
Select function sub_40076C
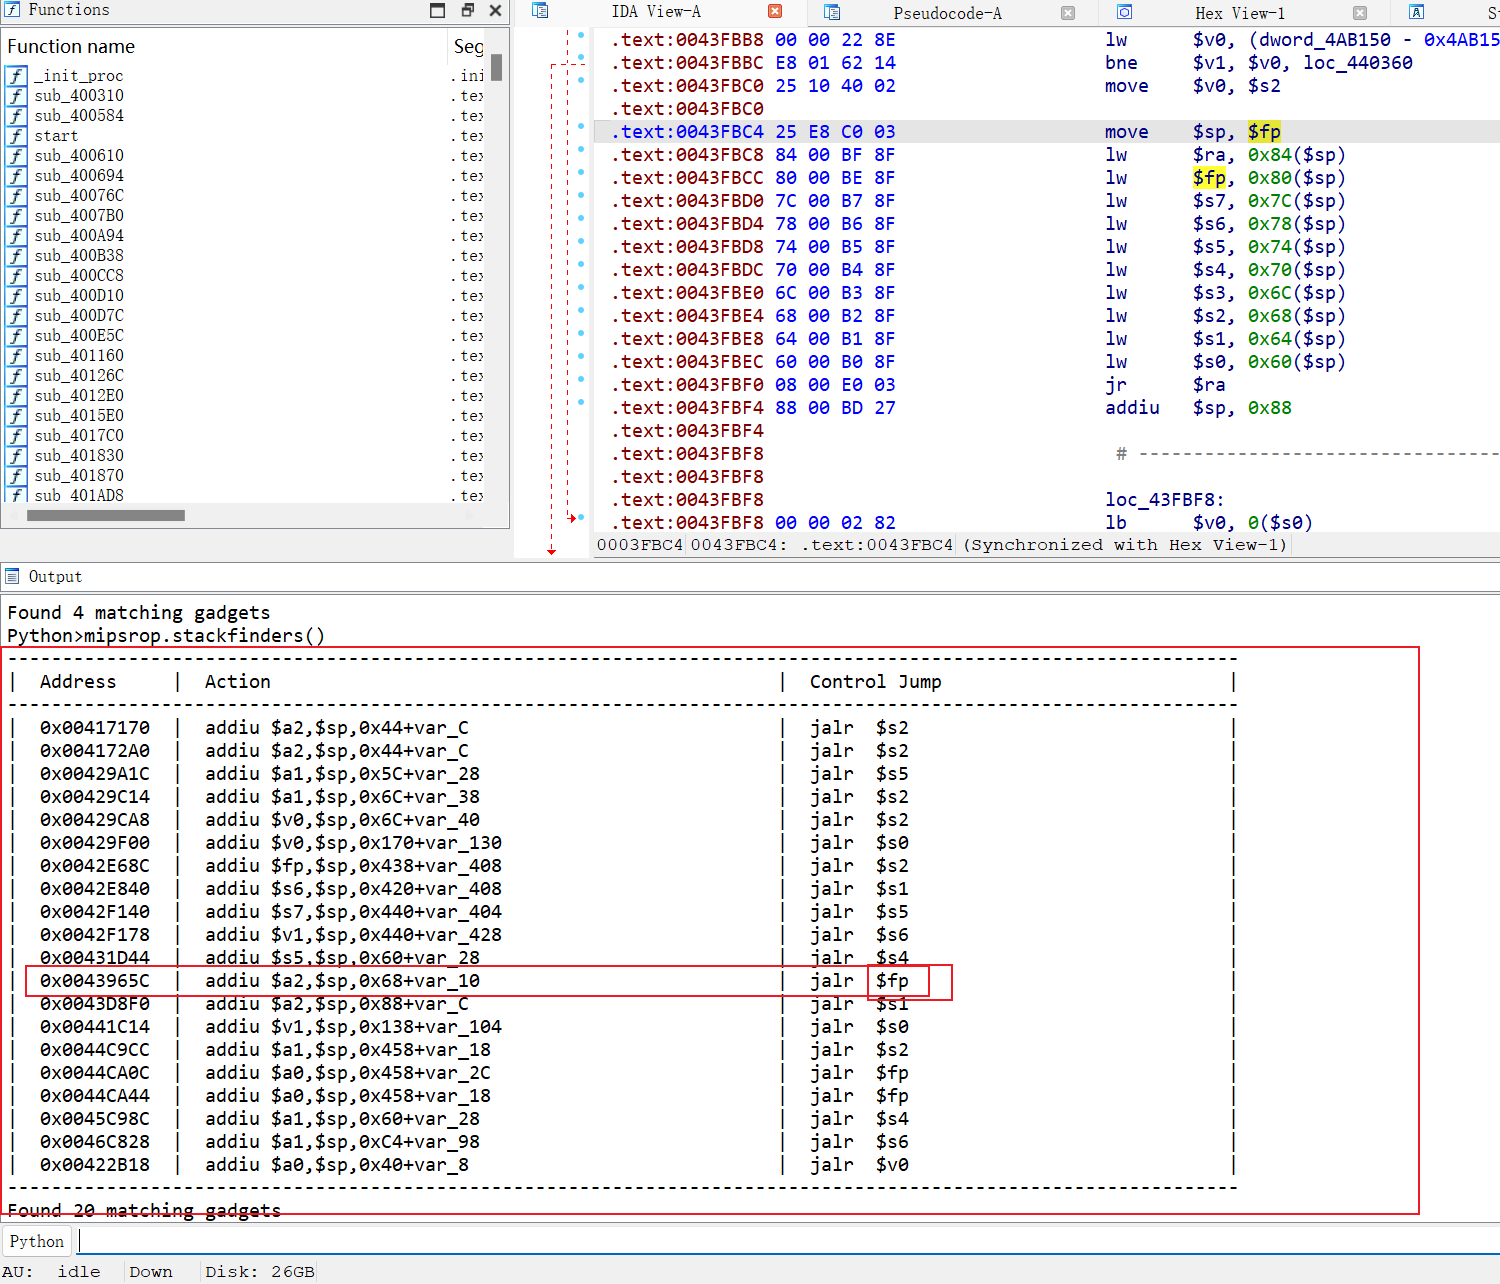[x=79, y=196]
